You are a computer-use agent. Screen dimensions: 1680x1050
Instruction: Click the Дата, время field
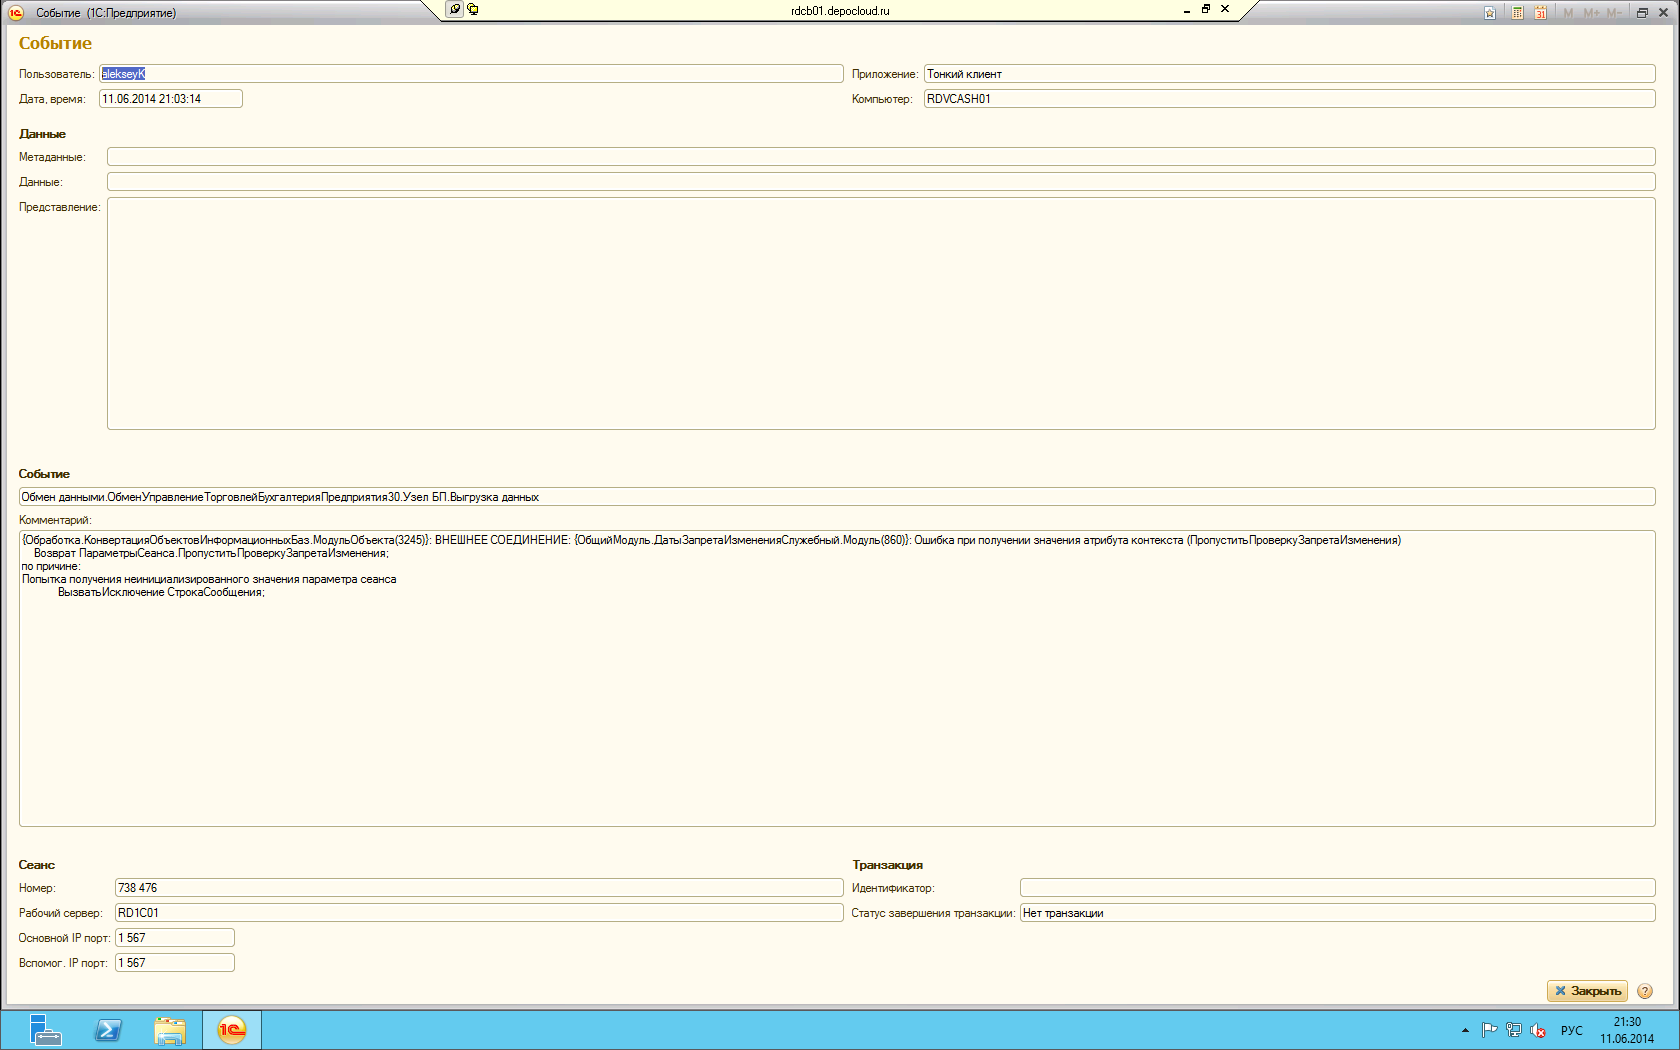coord(170,99)
